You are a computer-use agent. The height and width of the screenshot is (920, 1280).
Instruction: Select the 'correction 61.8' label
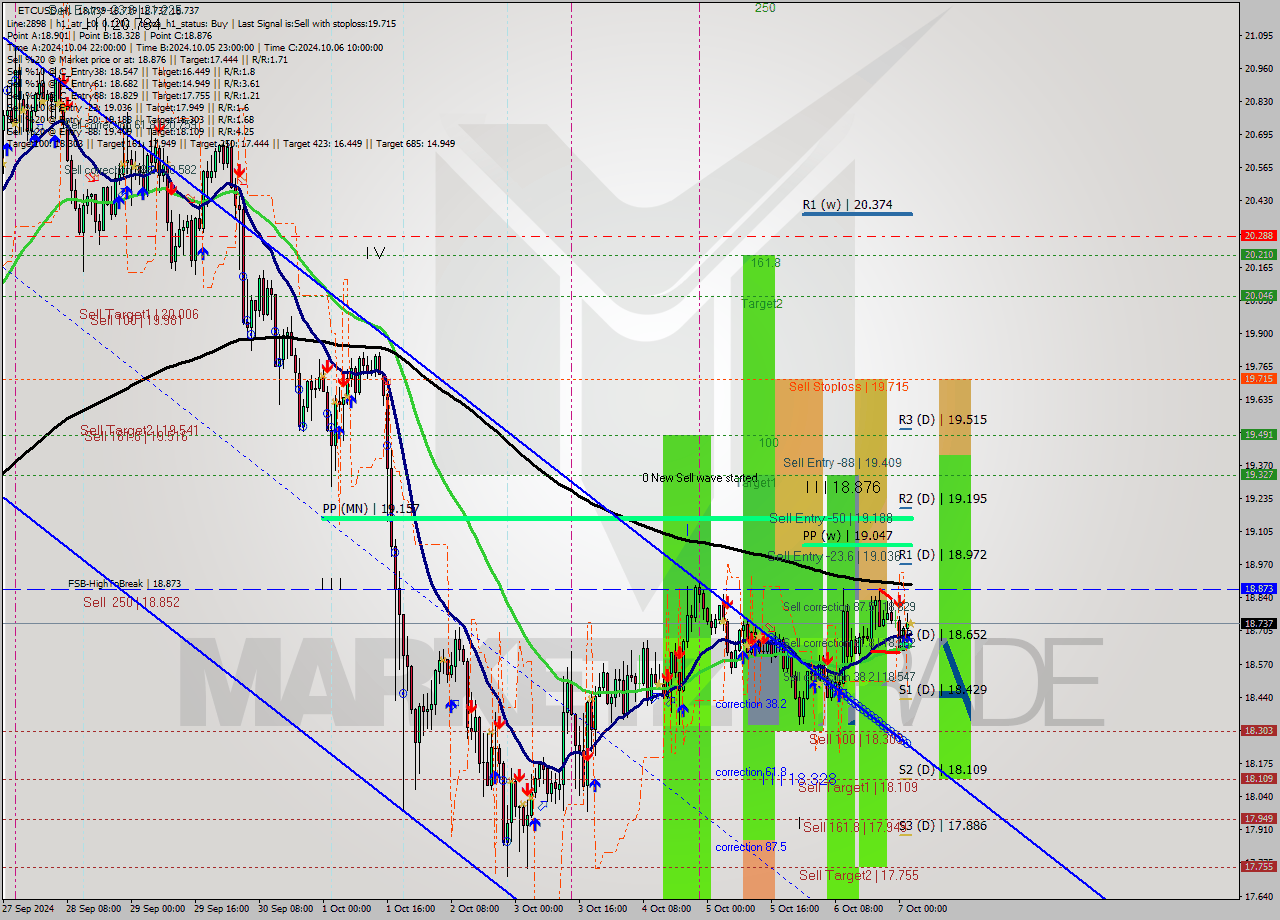click(751, 772)
